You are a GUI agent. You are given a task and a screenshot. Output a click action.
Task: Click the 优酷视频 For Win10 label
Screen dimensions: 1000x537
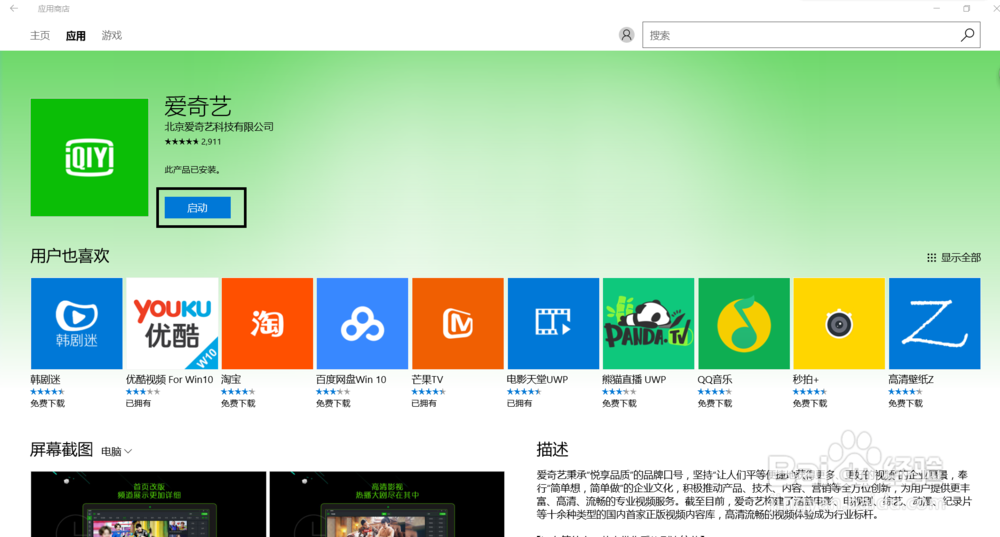click(170, 379)
